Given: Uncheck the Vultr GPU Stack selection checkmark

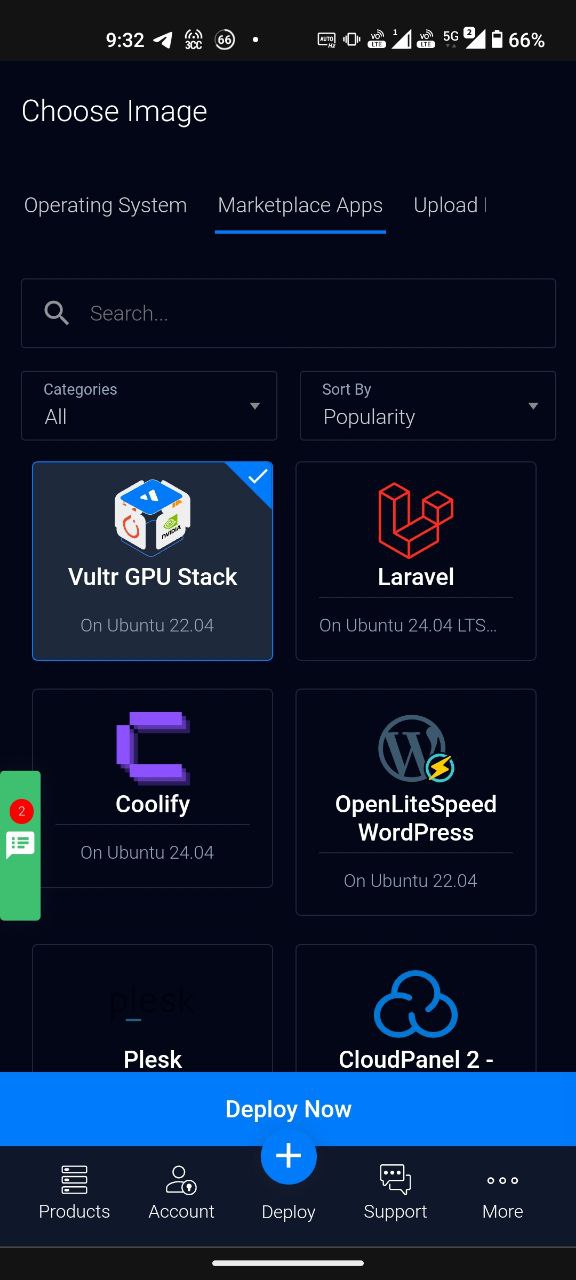Looking at the screenshot, I should [x=257, y=476].
